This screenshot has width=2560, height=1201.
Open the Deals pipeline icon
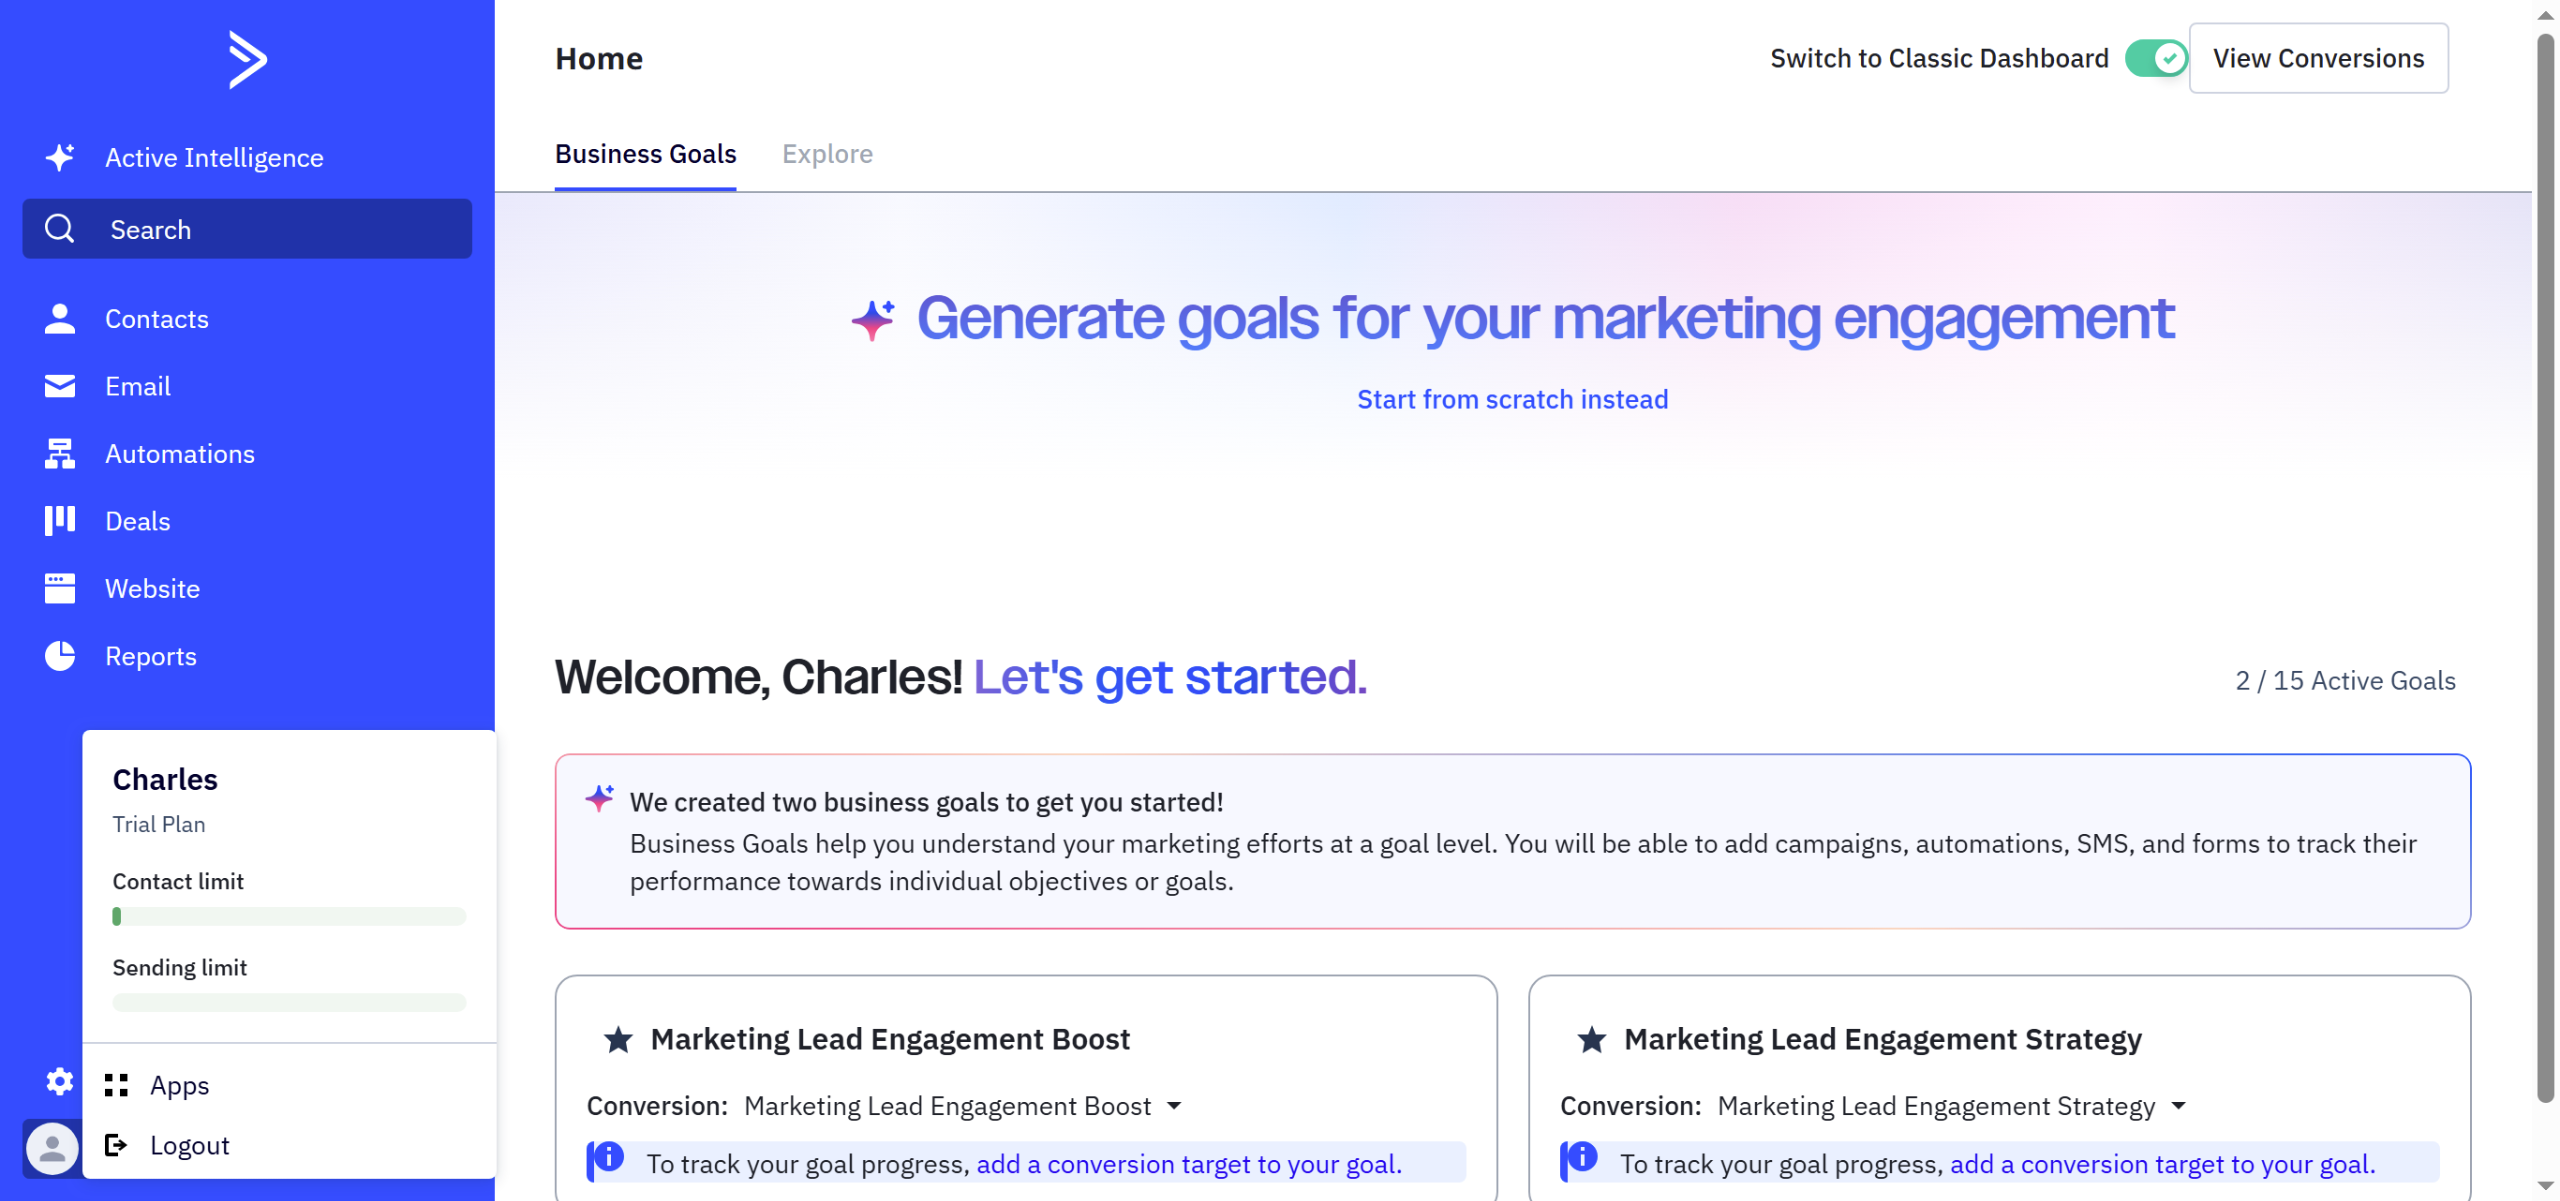click(60, 521)
